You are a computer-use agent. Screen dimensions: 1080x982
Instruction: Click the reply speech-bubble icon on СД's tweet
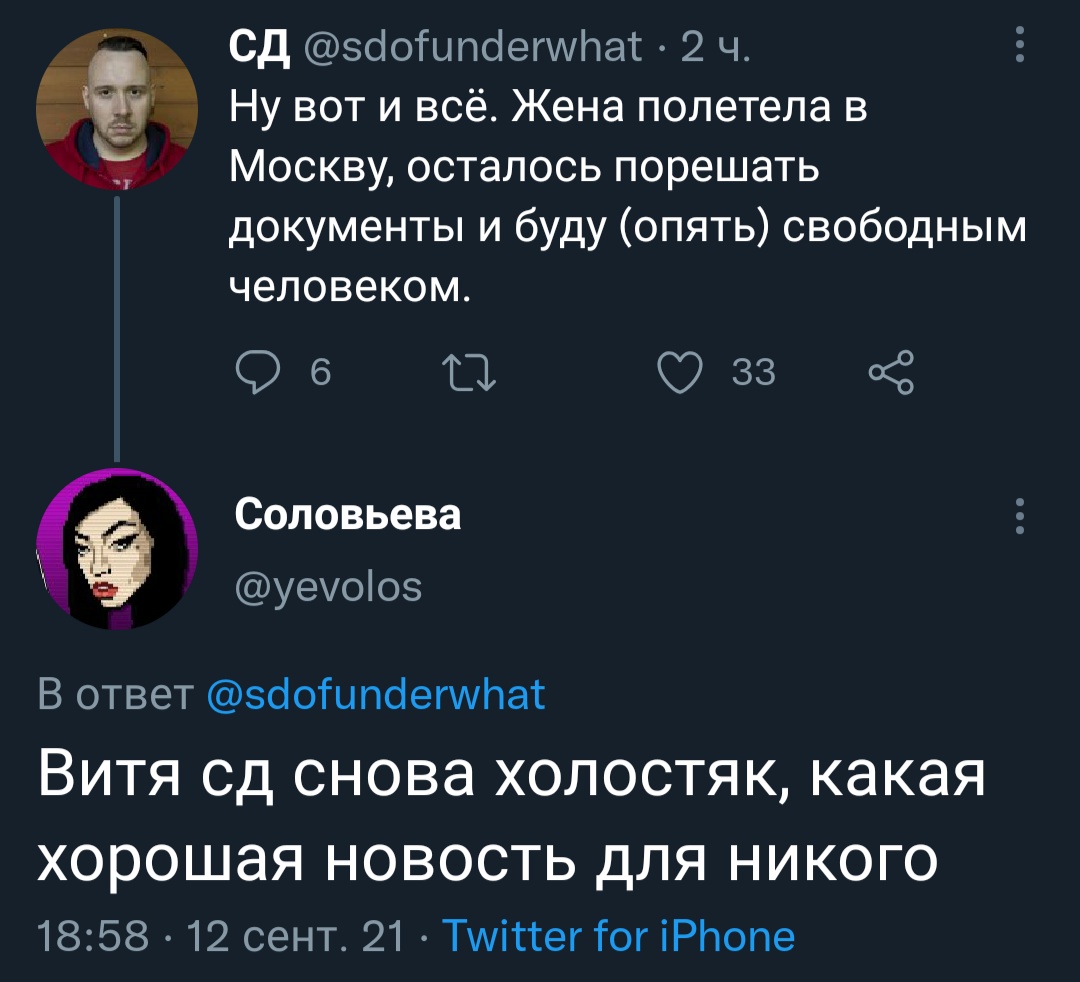[x=259, y=372]
